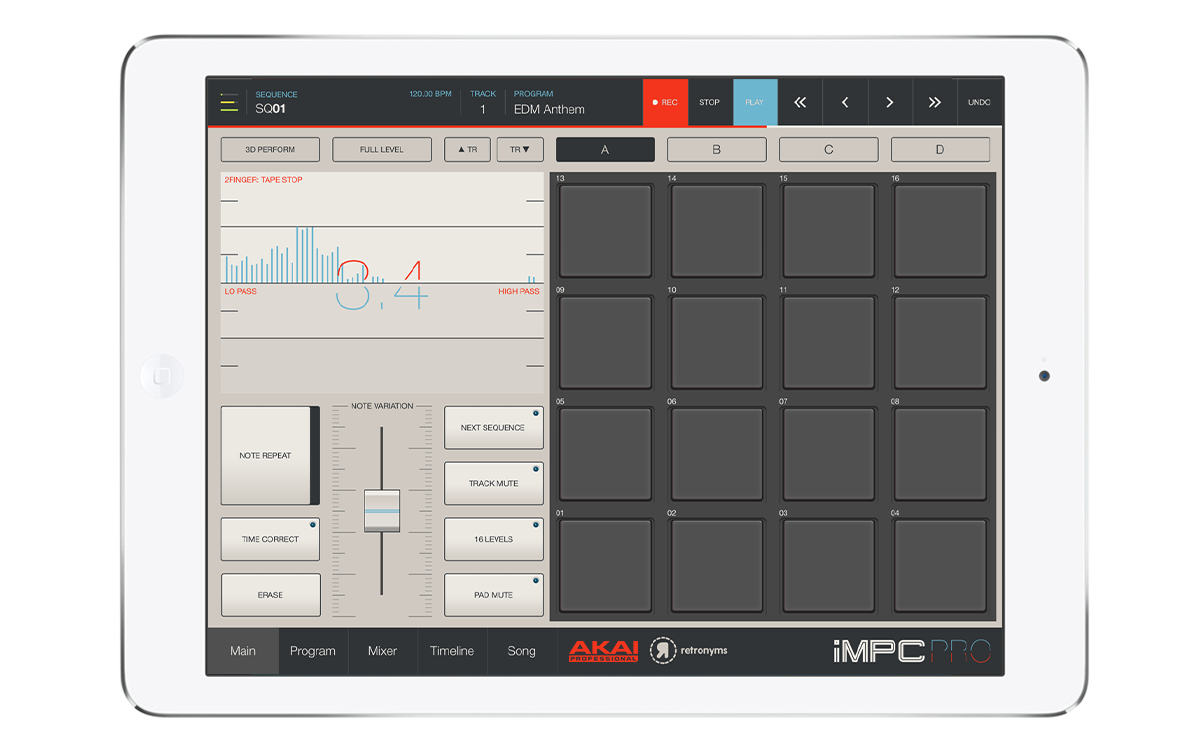The height and width of the screenshot is (750, 1200).
Task: Jump forward with the double right arrows
Action: click(x=934, y=102)
